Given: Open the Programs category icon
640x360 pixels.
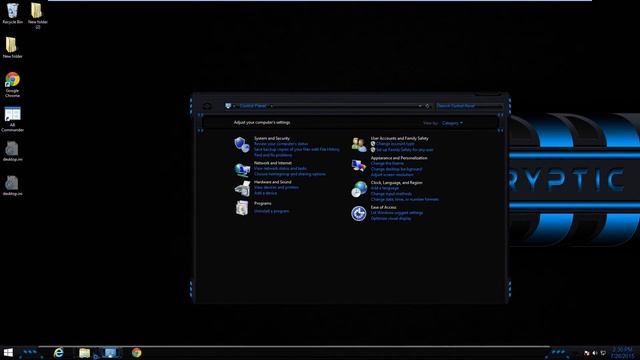Looking at the screenshot, I should [x=242, y=208].
